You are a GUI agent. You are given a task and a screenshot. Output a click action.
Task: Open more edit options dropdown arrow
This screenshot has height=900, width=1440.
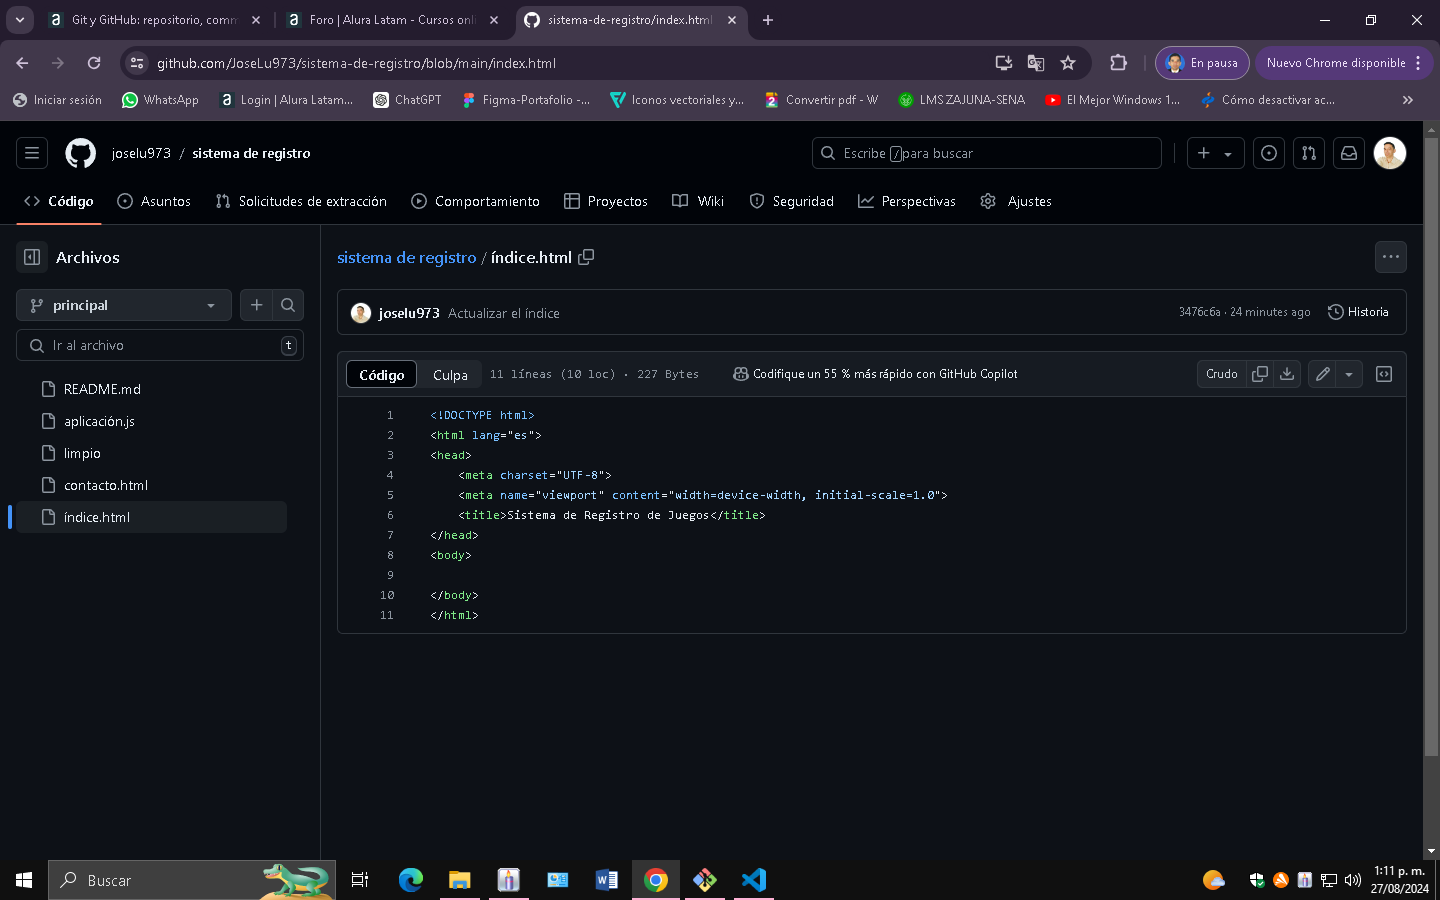tap(1349, 374)
